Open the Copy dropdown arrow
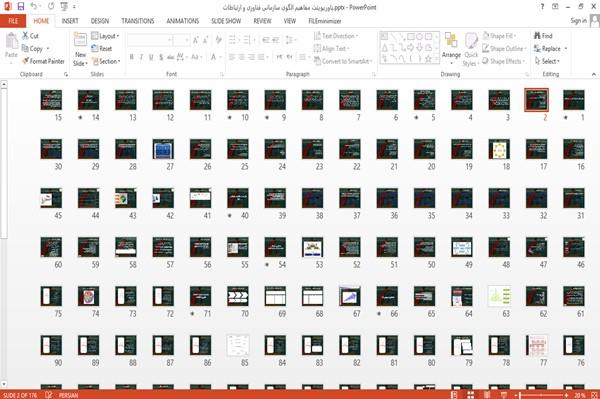The height and width of the screenshot is (399, 600). click(x=48, y=49)
